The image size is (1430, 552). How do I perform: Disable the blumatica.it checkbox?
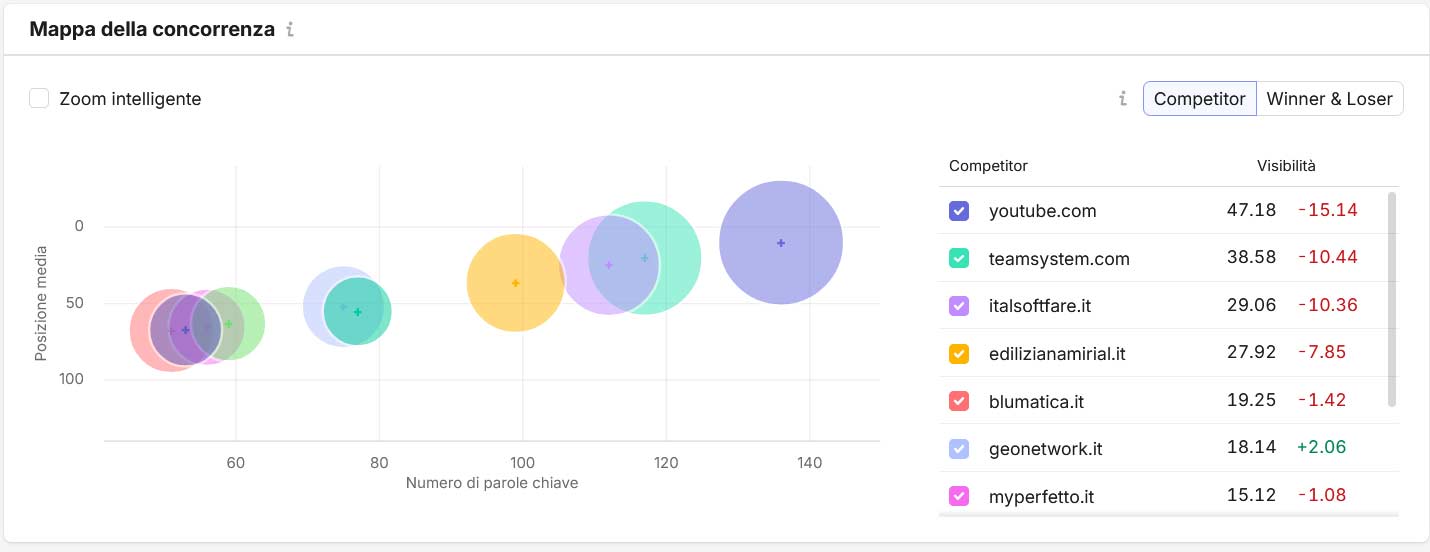pyautogui.click(x=958, y=402)
